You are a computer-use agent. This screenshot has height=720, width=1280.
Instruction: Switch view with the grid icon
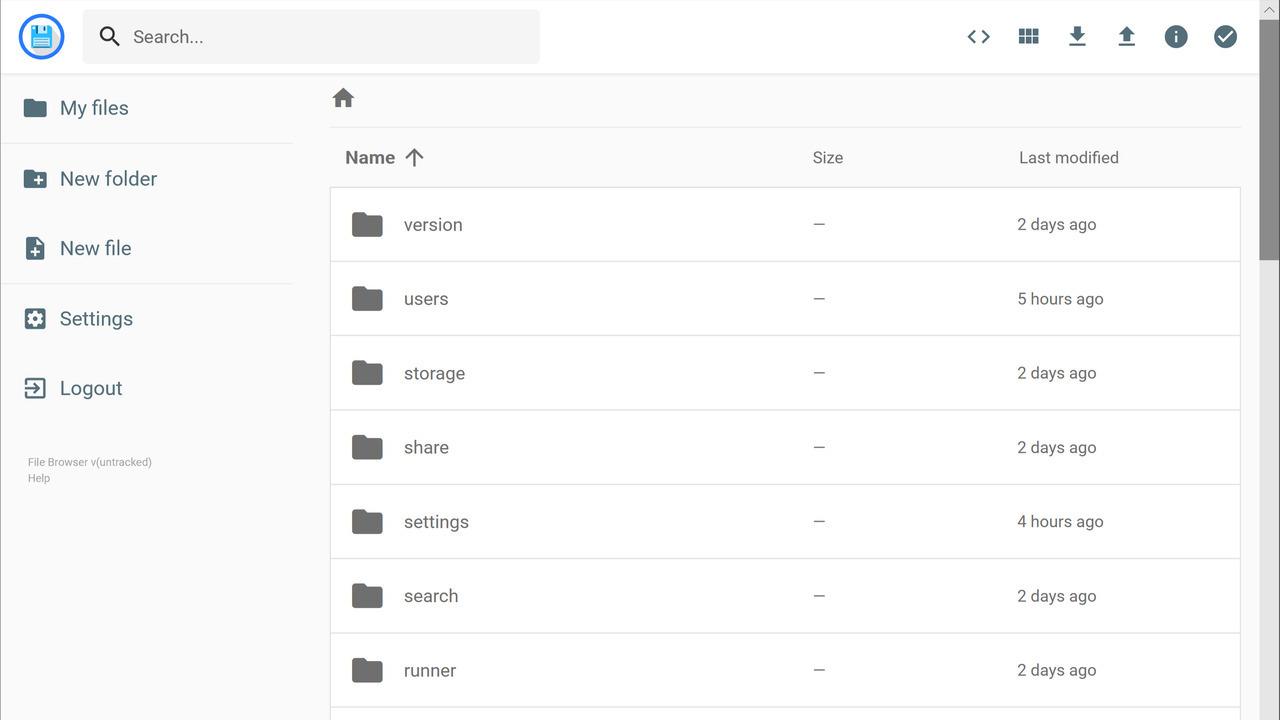[x=1028, y=37]
